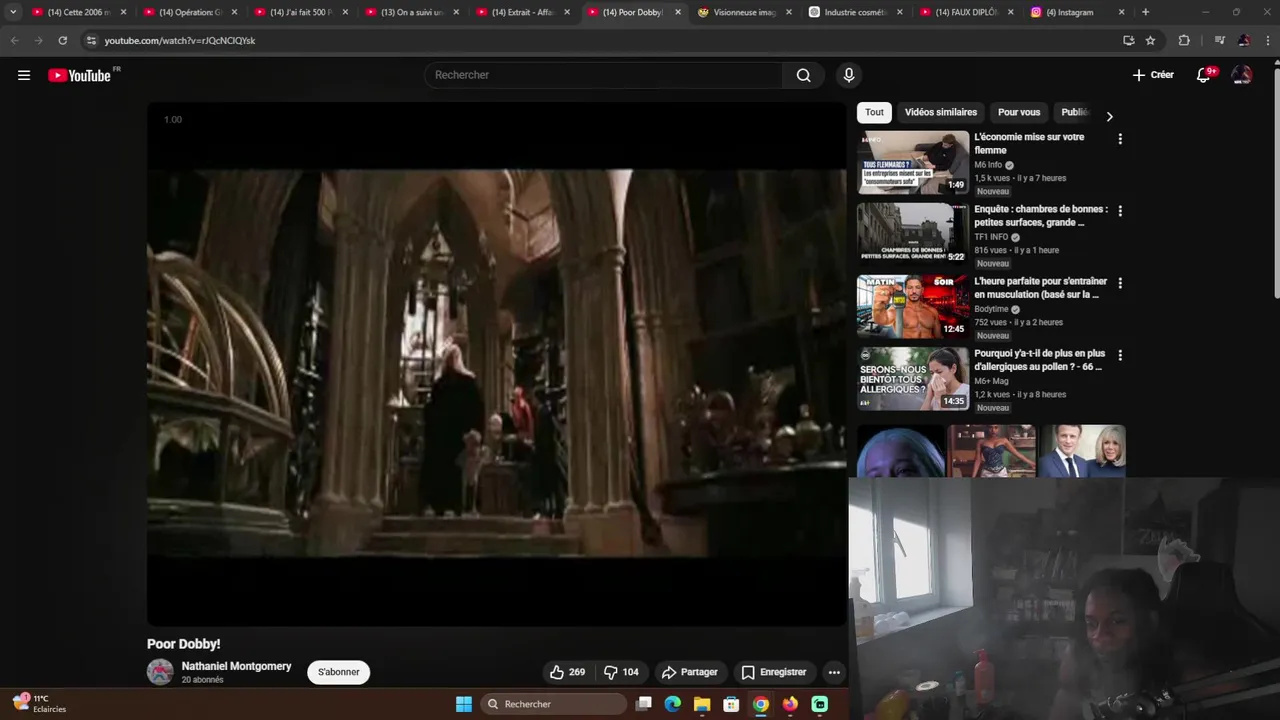
Task: Open options for chambres de bonnes video
Action: [1120, 211]
